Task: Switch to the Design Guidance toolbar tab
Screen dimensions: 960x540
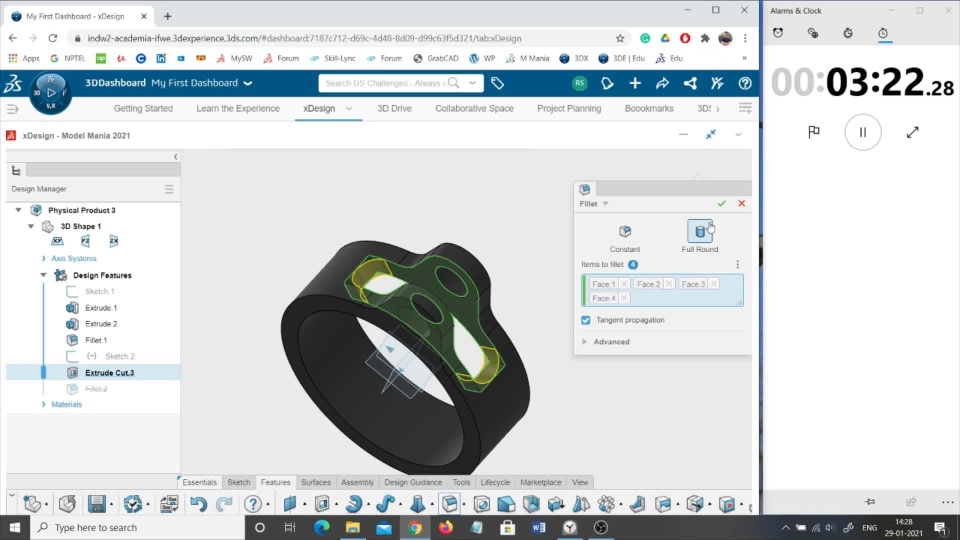Action: pos(413,482)
